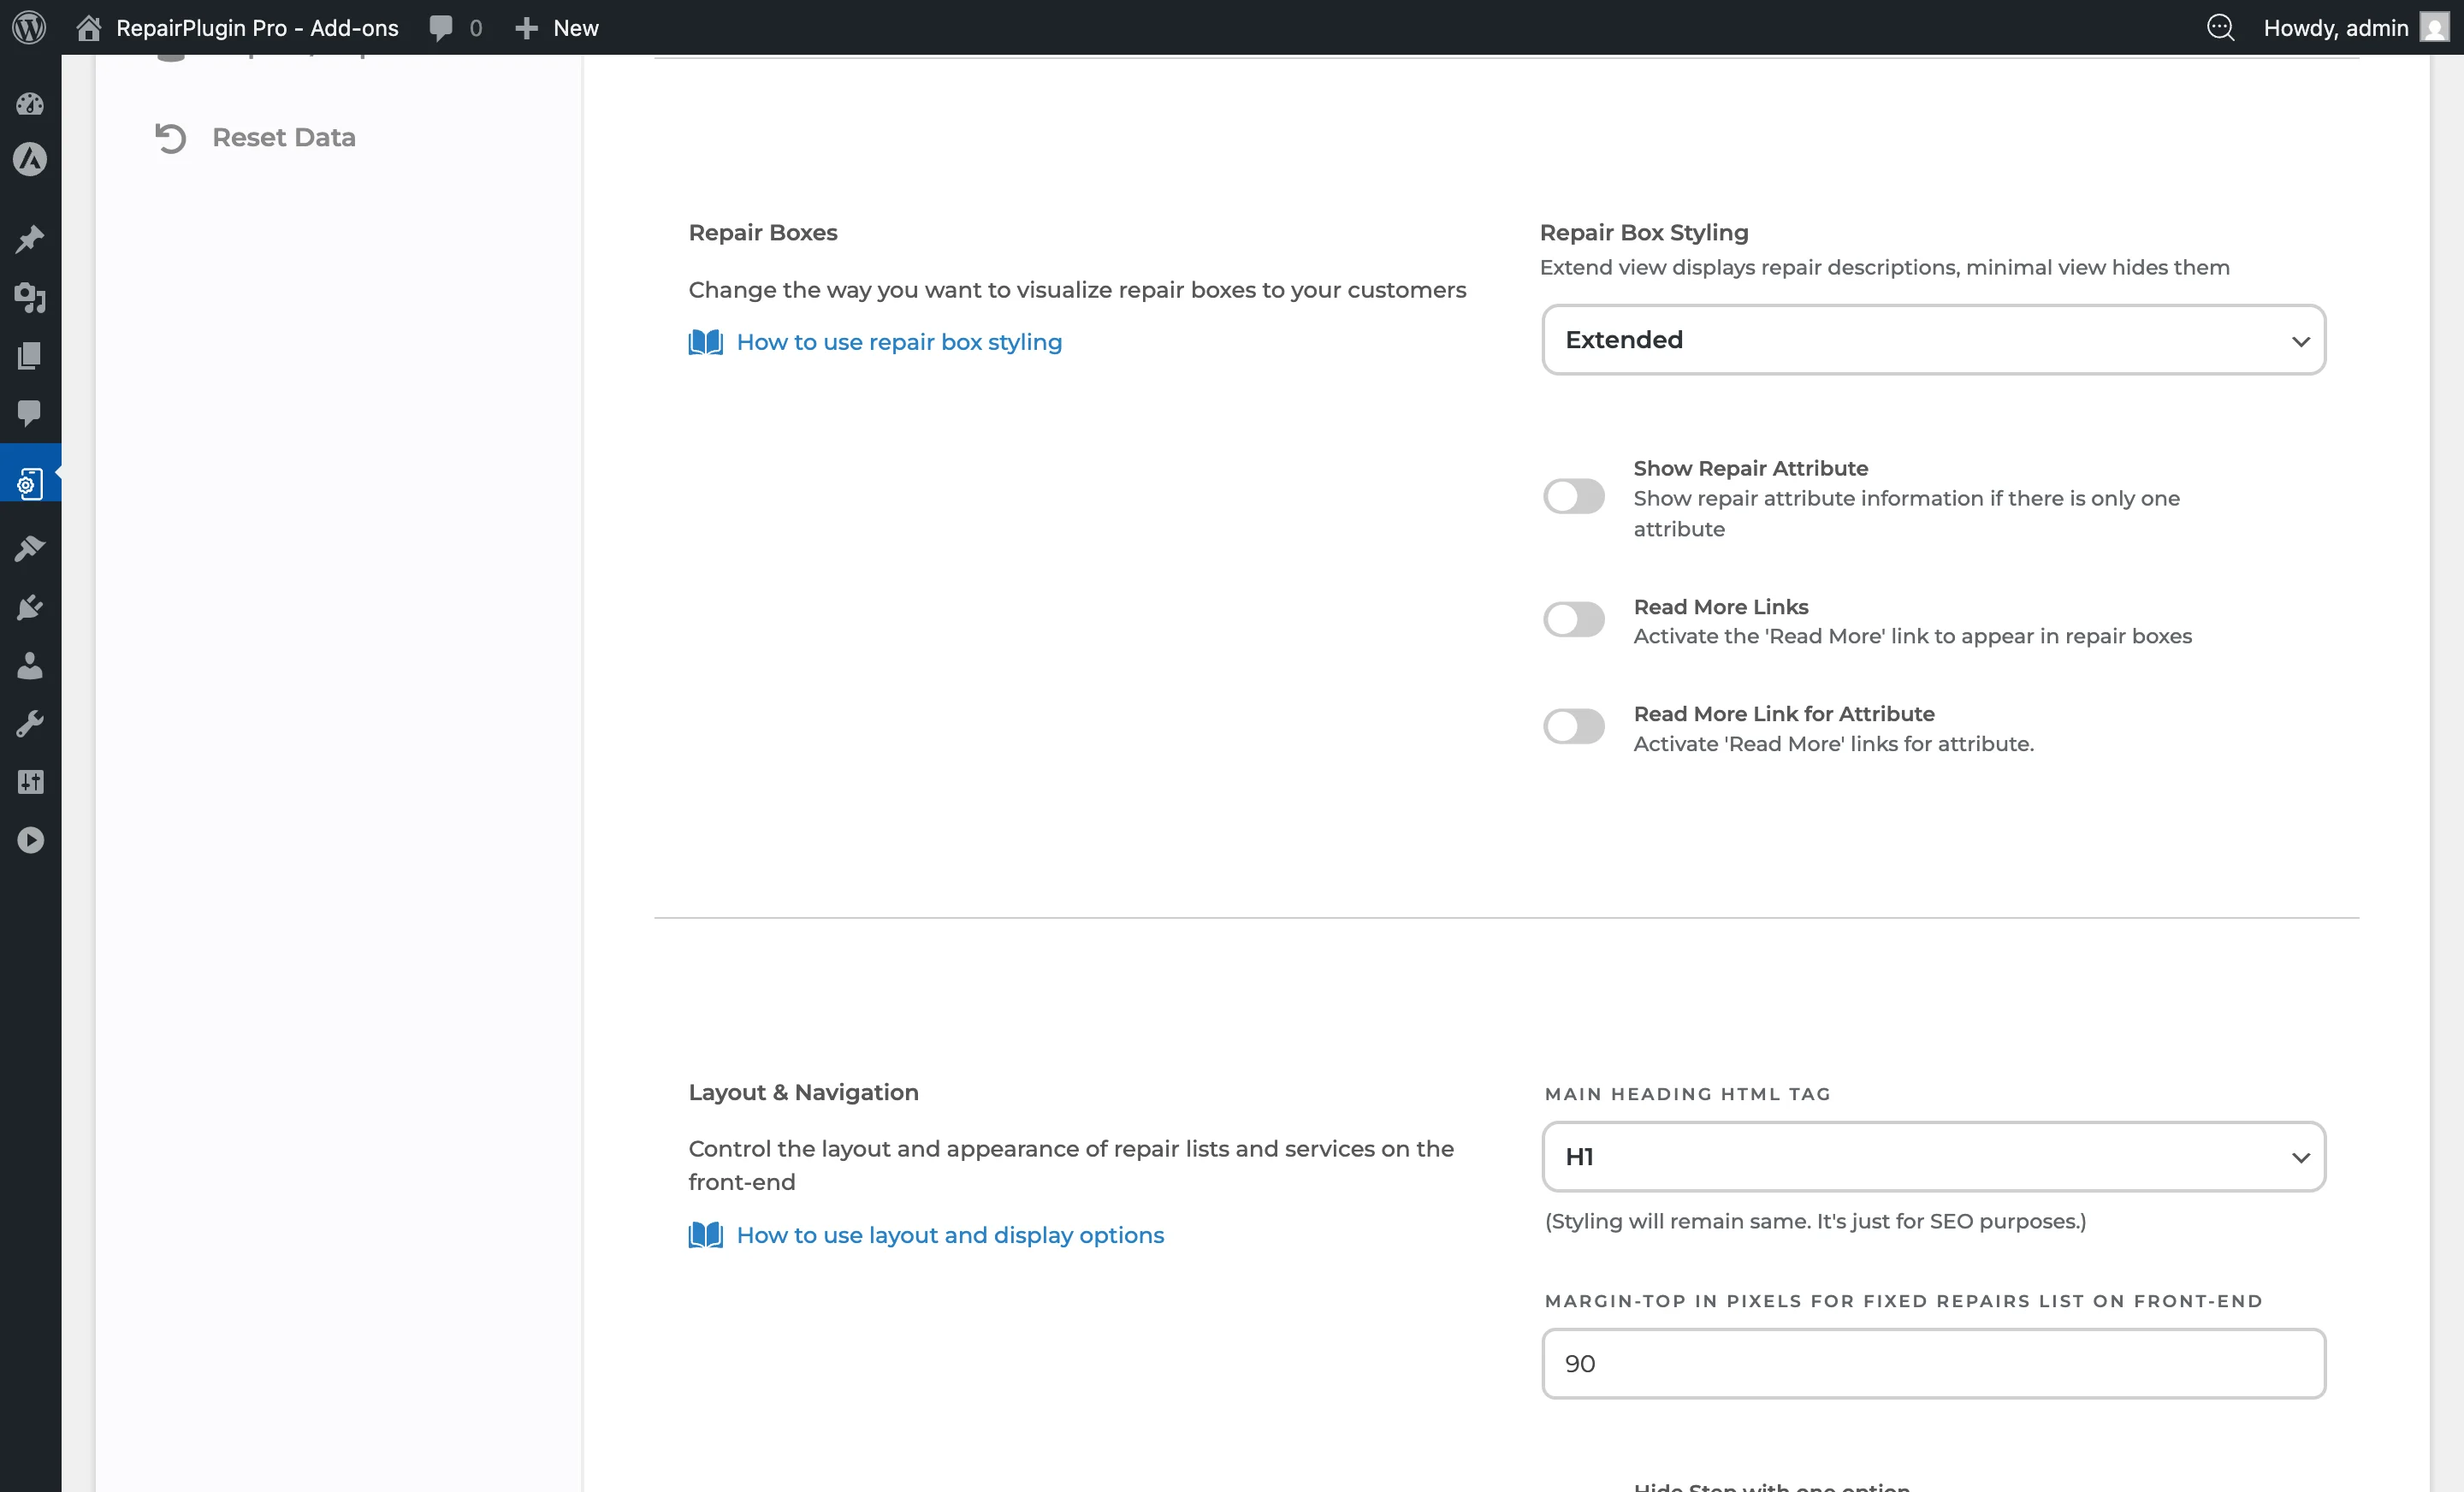
Task: Turn on Read More Link for Attribute
Action: (1573, 726)
